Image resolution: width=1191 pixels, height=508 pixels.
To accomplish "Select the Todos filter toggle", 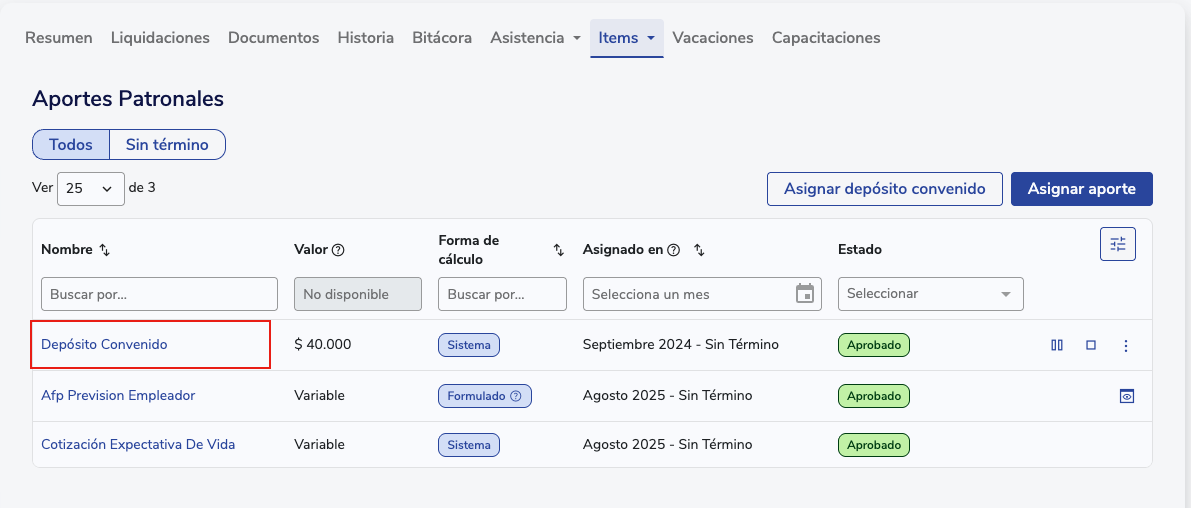I will (x=71, y=145).
